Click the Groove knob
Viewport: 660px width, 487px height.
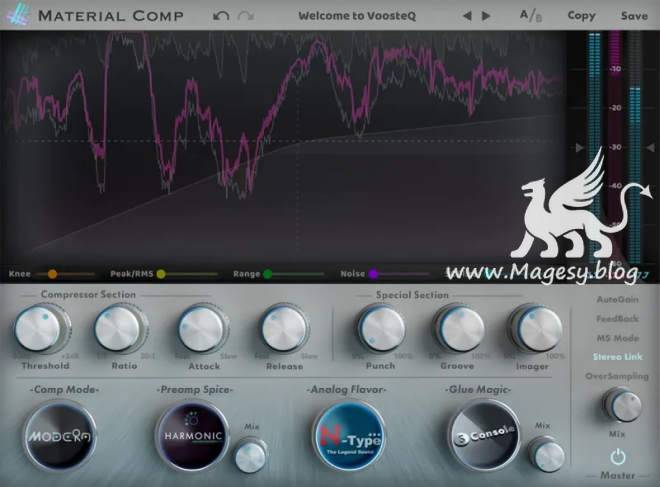pos(460,329)
